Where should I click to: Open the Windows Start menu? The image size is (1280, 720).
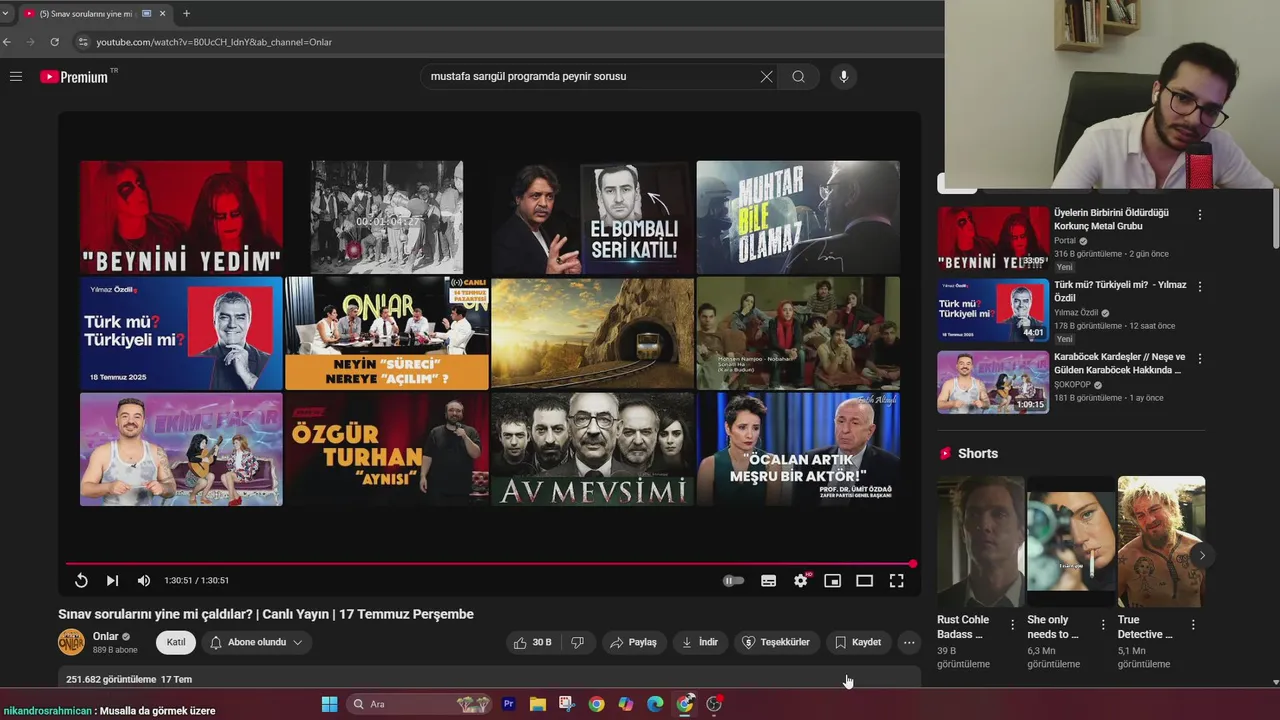[x=329, y=704]
